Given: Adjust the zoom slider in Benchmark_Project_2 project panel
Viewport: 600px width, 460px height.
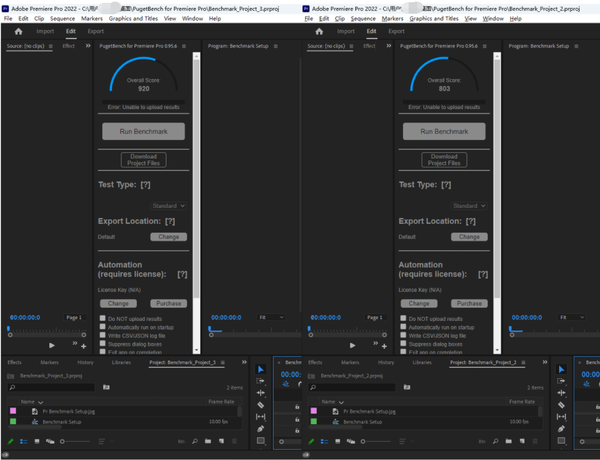Looking at the screenshot, I should click(376, 441).
